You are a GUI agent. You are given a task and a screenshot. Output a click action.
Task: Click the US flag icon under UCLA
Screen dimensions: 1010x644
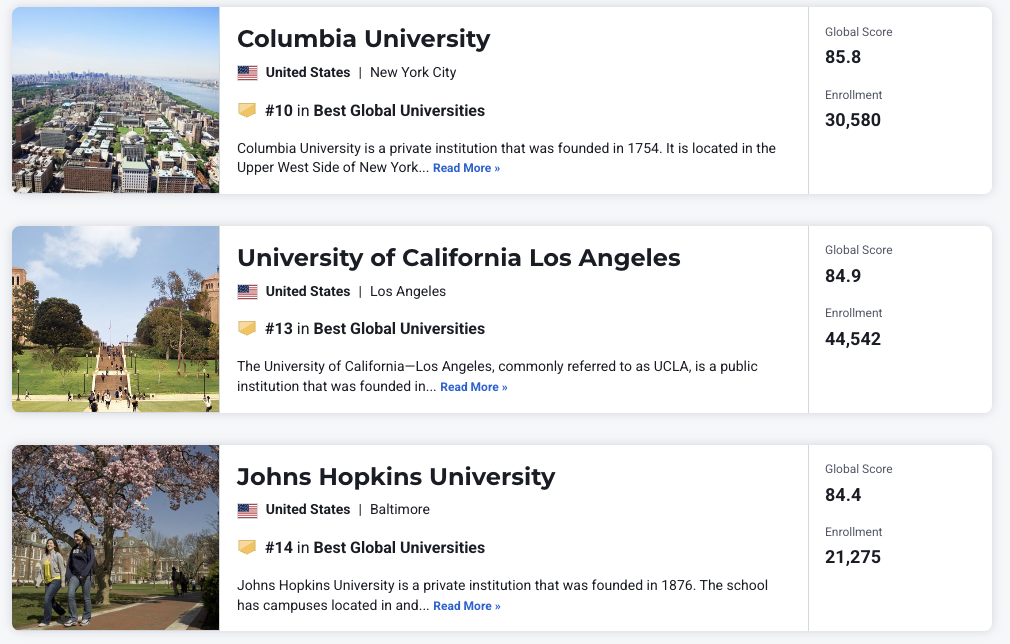(x=247, y=292)
